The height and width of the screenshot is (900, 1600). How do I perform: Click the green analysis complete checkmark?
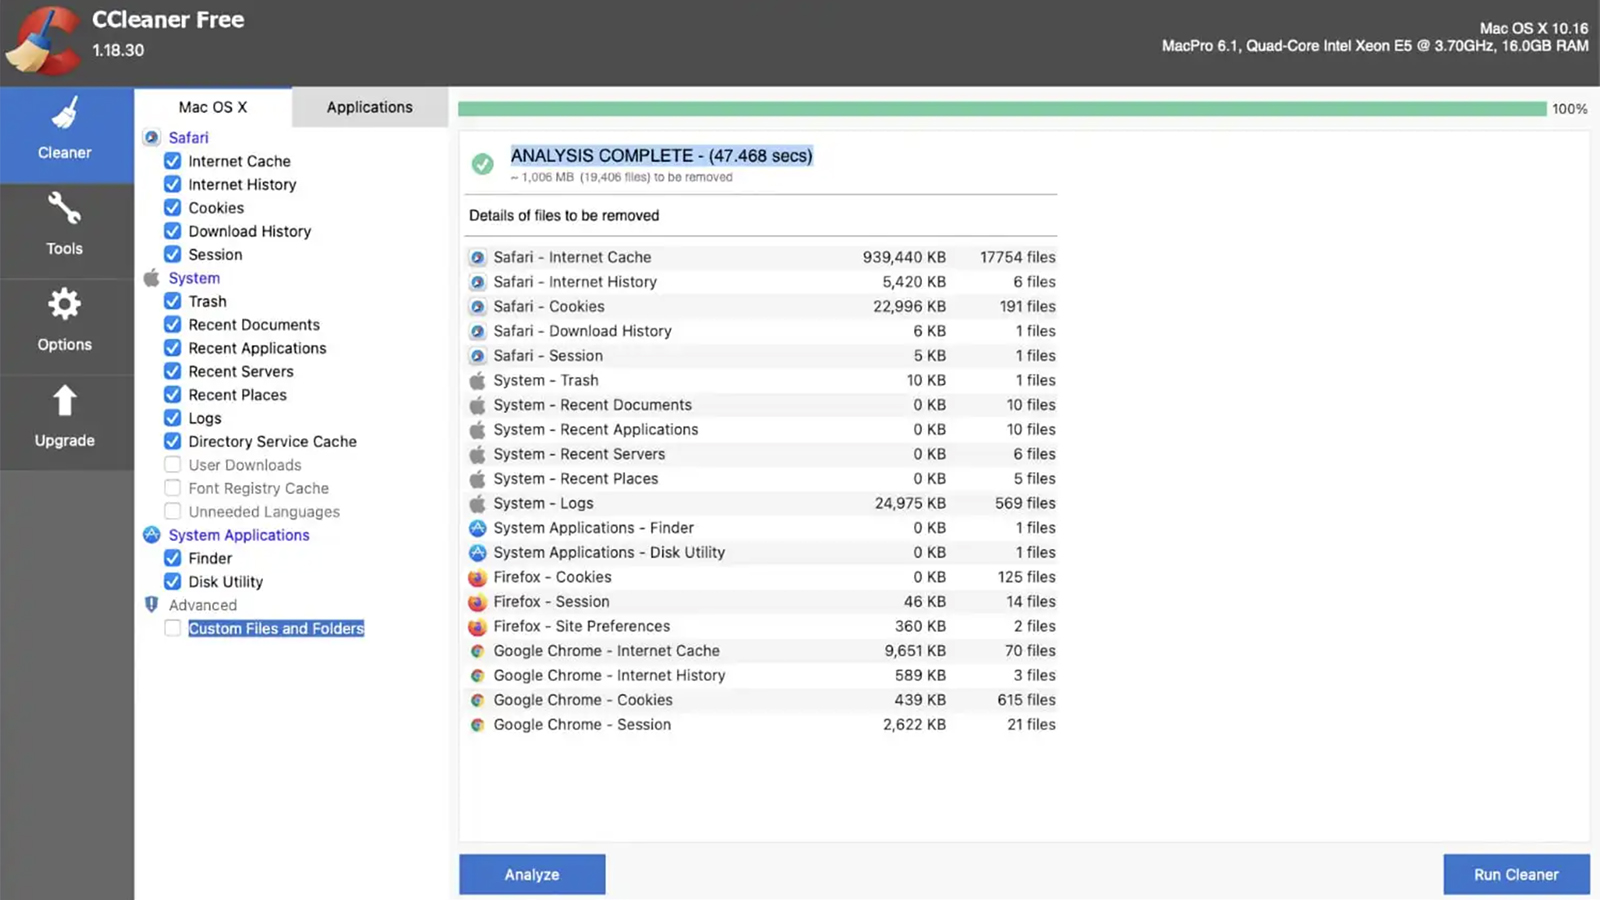coord(483,163)
